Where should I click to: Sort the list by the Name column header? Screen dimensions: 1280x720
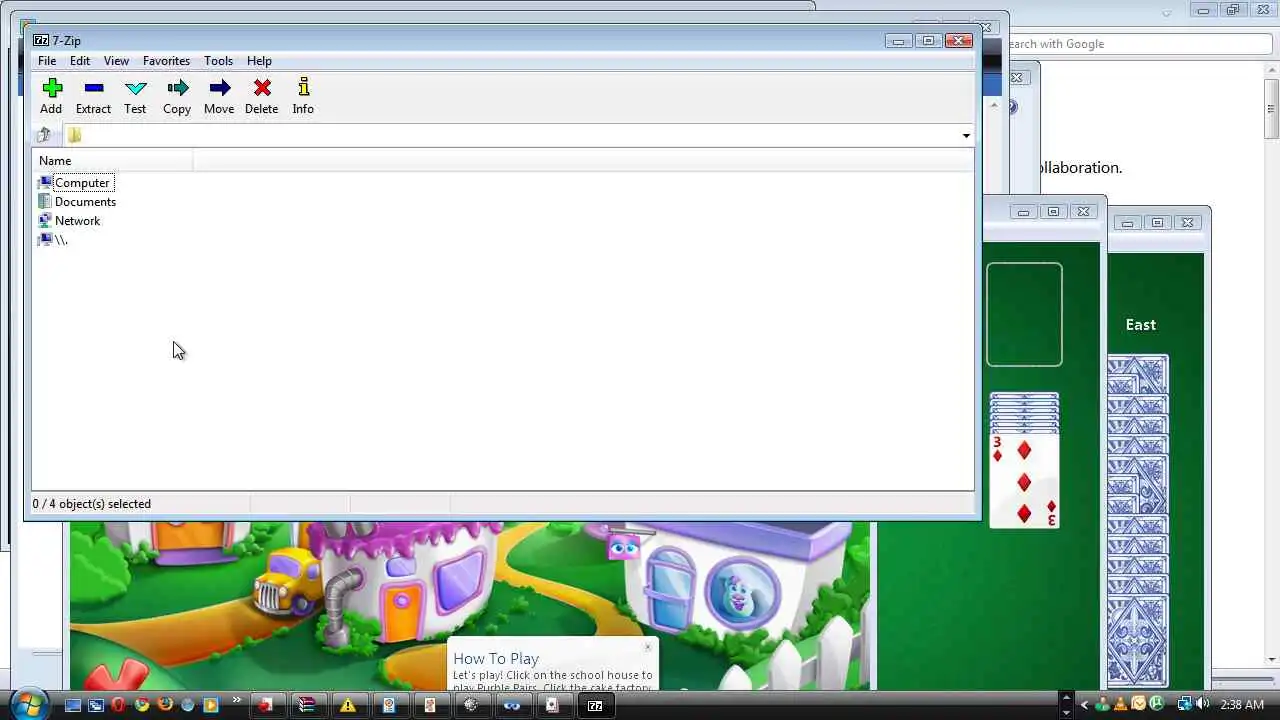(112, 161)
